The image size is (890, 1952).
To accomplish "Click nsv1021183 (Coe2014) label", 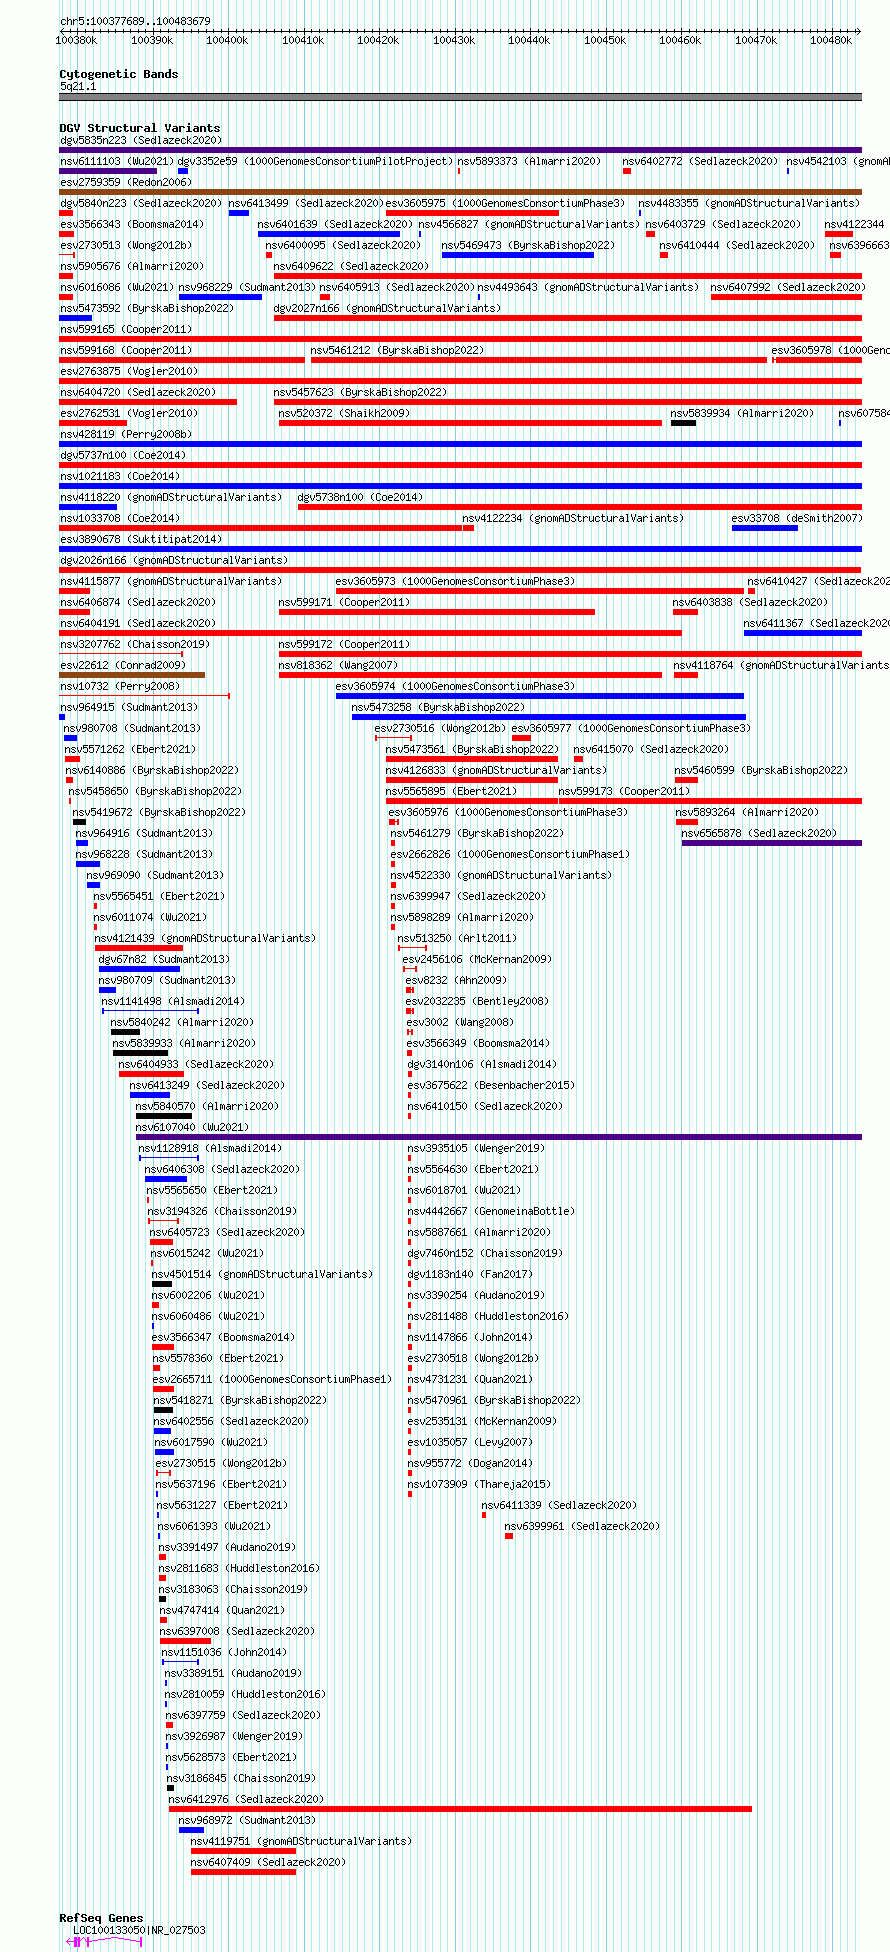I will pyautogui.click(x=120, y=476).
